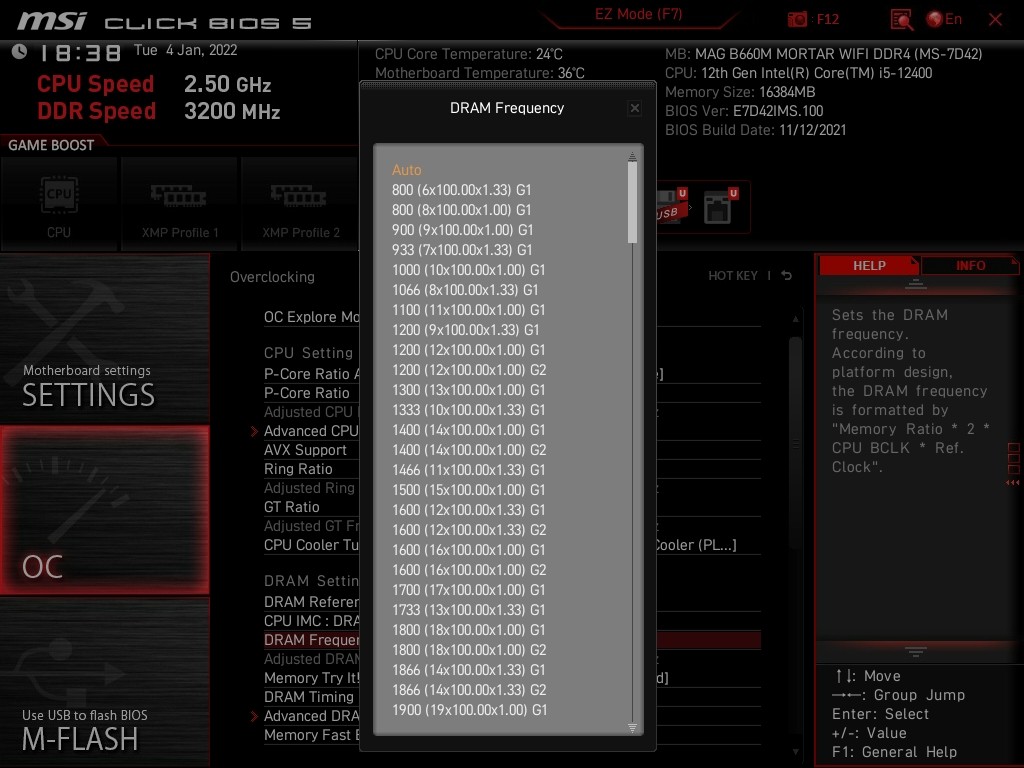This screenshot has height=768, width=1024.
Task: Open the BIOS search magnifier icon
Action: [902, 20]
